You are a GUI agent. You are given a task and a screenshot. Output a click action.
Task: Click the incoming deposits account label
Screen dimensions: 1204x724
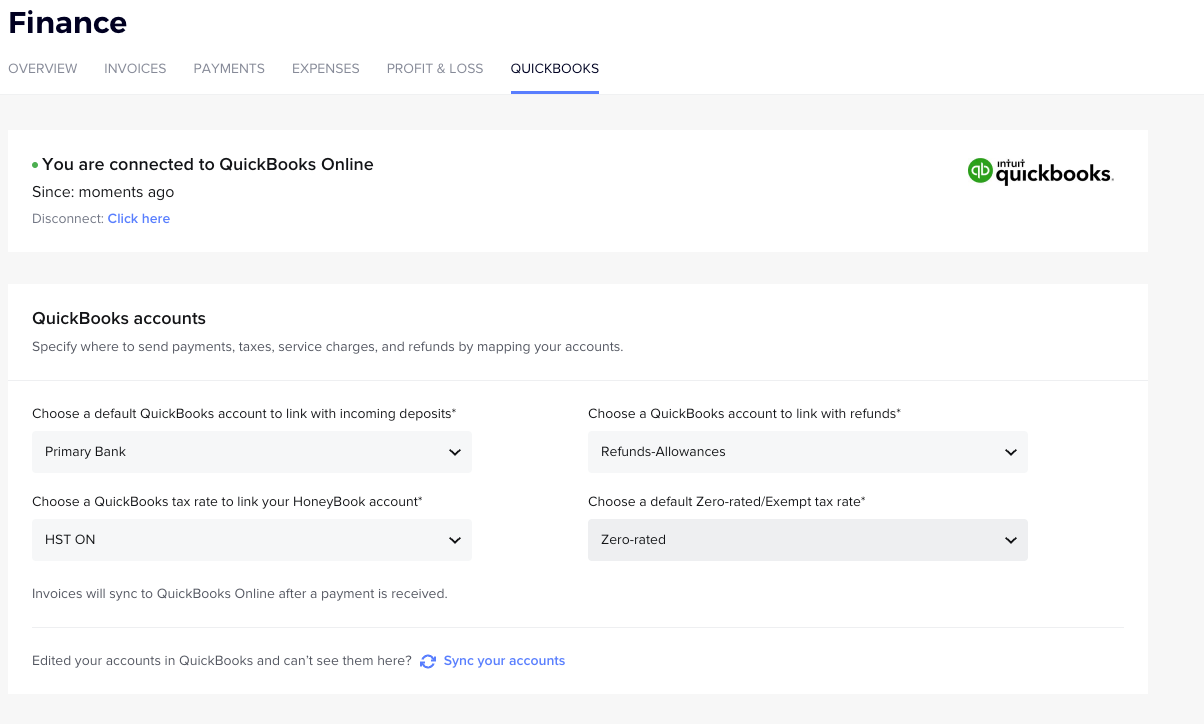click(245, 413)
